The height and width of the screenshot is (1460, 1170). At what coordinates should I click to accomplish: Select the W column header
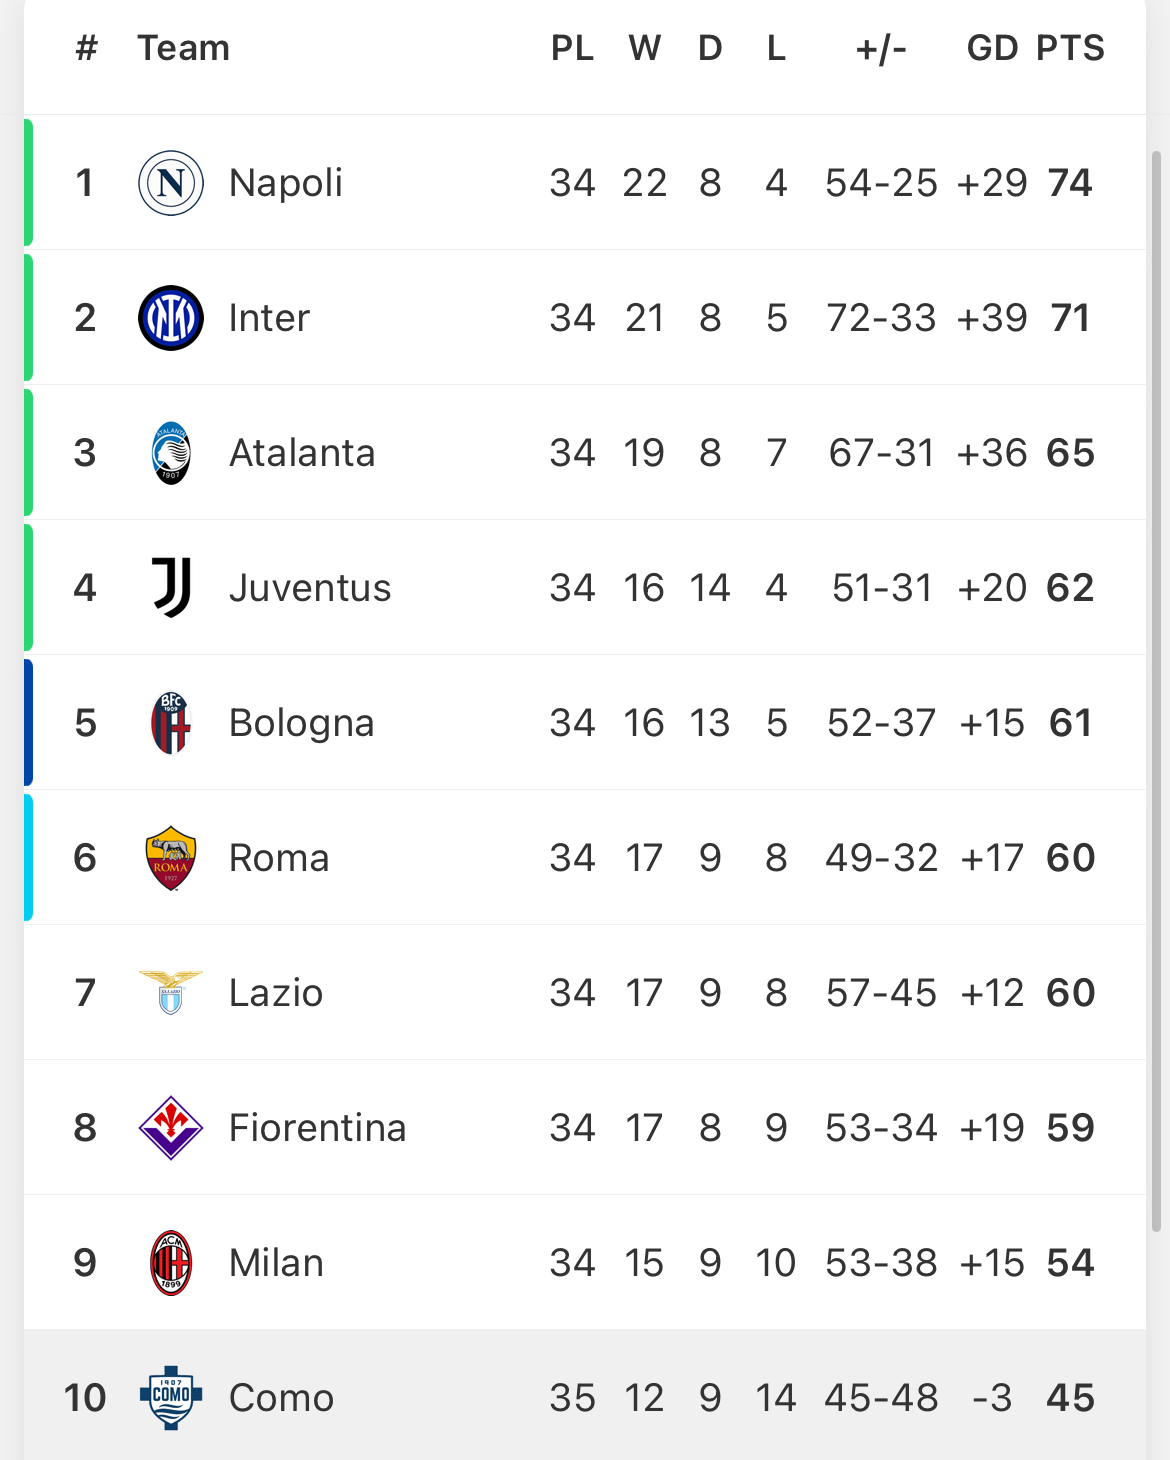point(644,48)
